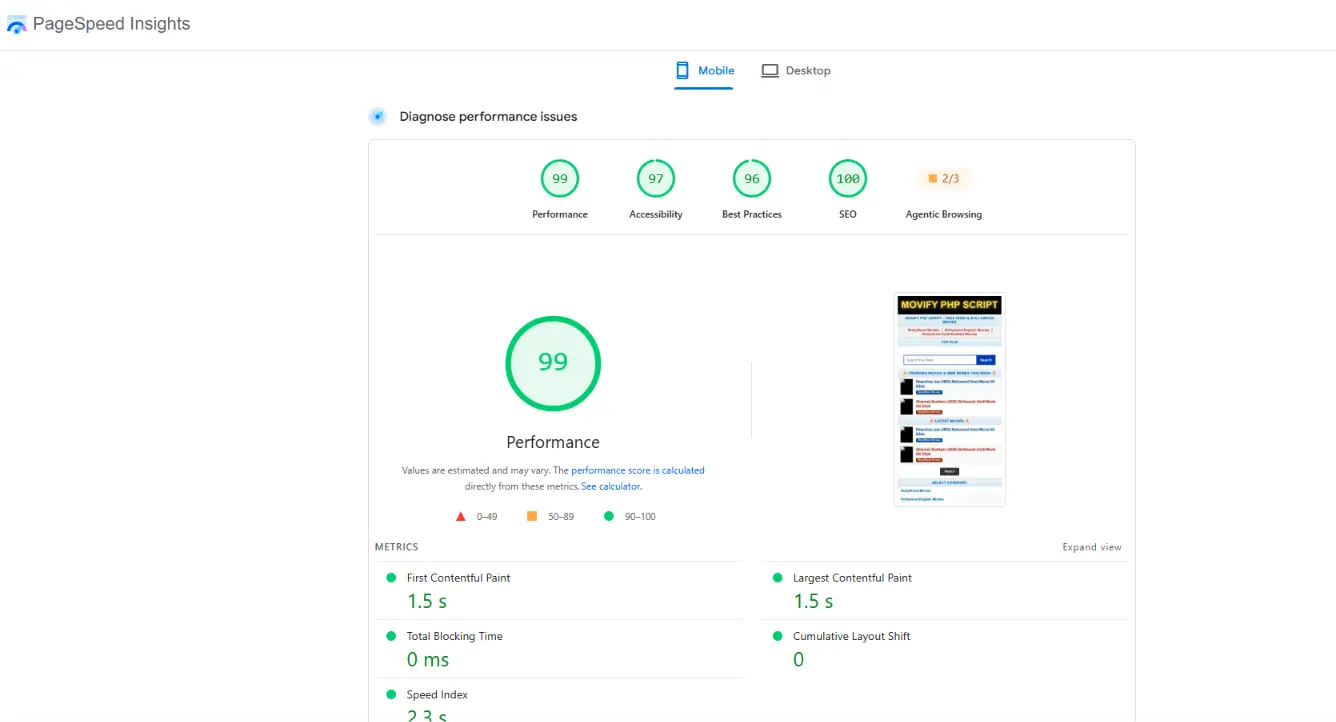This screenshot has height=722, width=1336.
Task: Open PageSpeed Insights home title link
Action: coord(111,24)
